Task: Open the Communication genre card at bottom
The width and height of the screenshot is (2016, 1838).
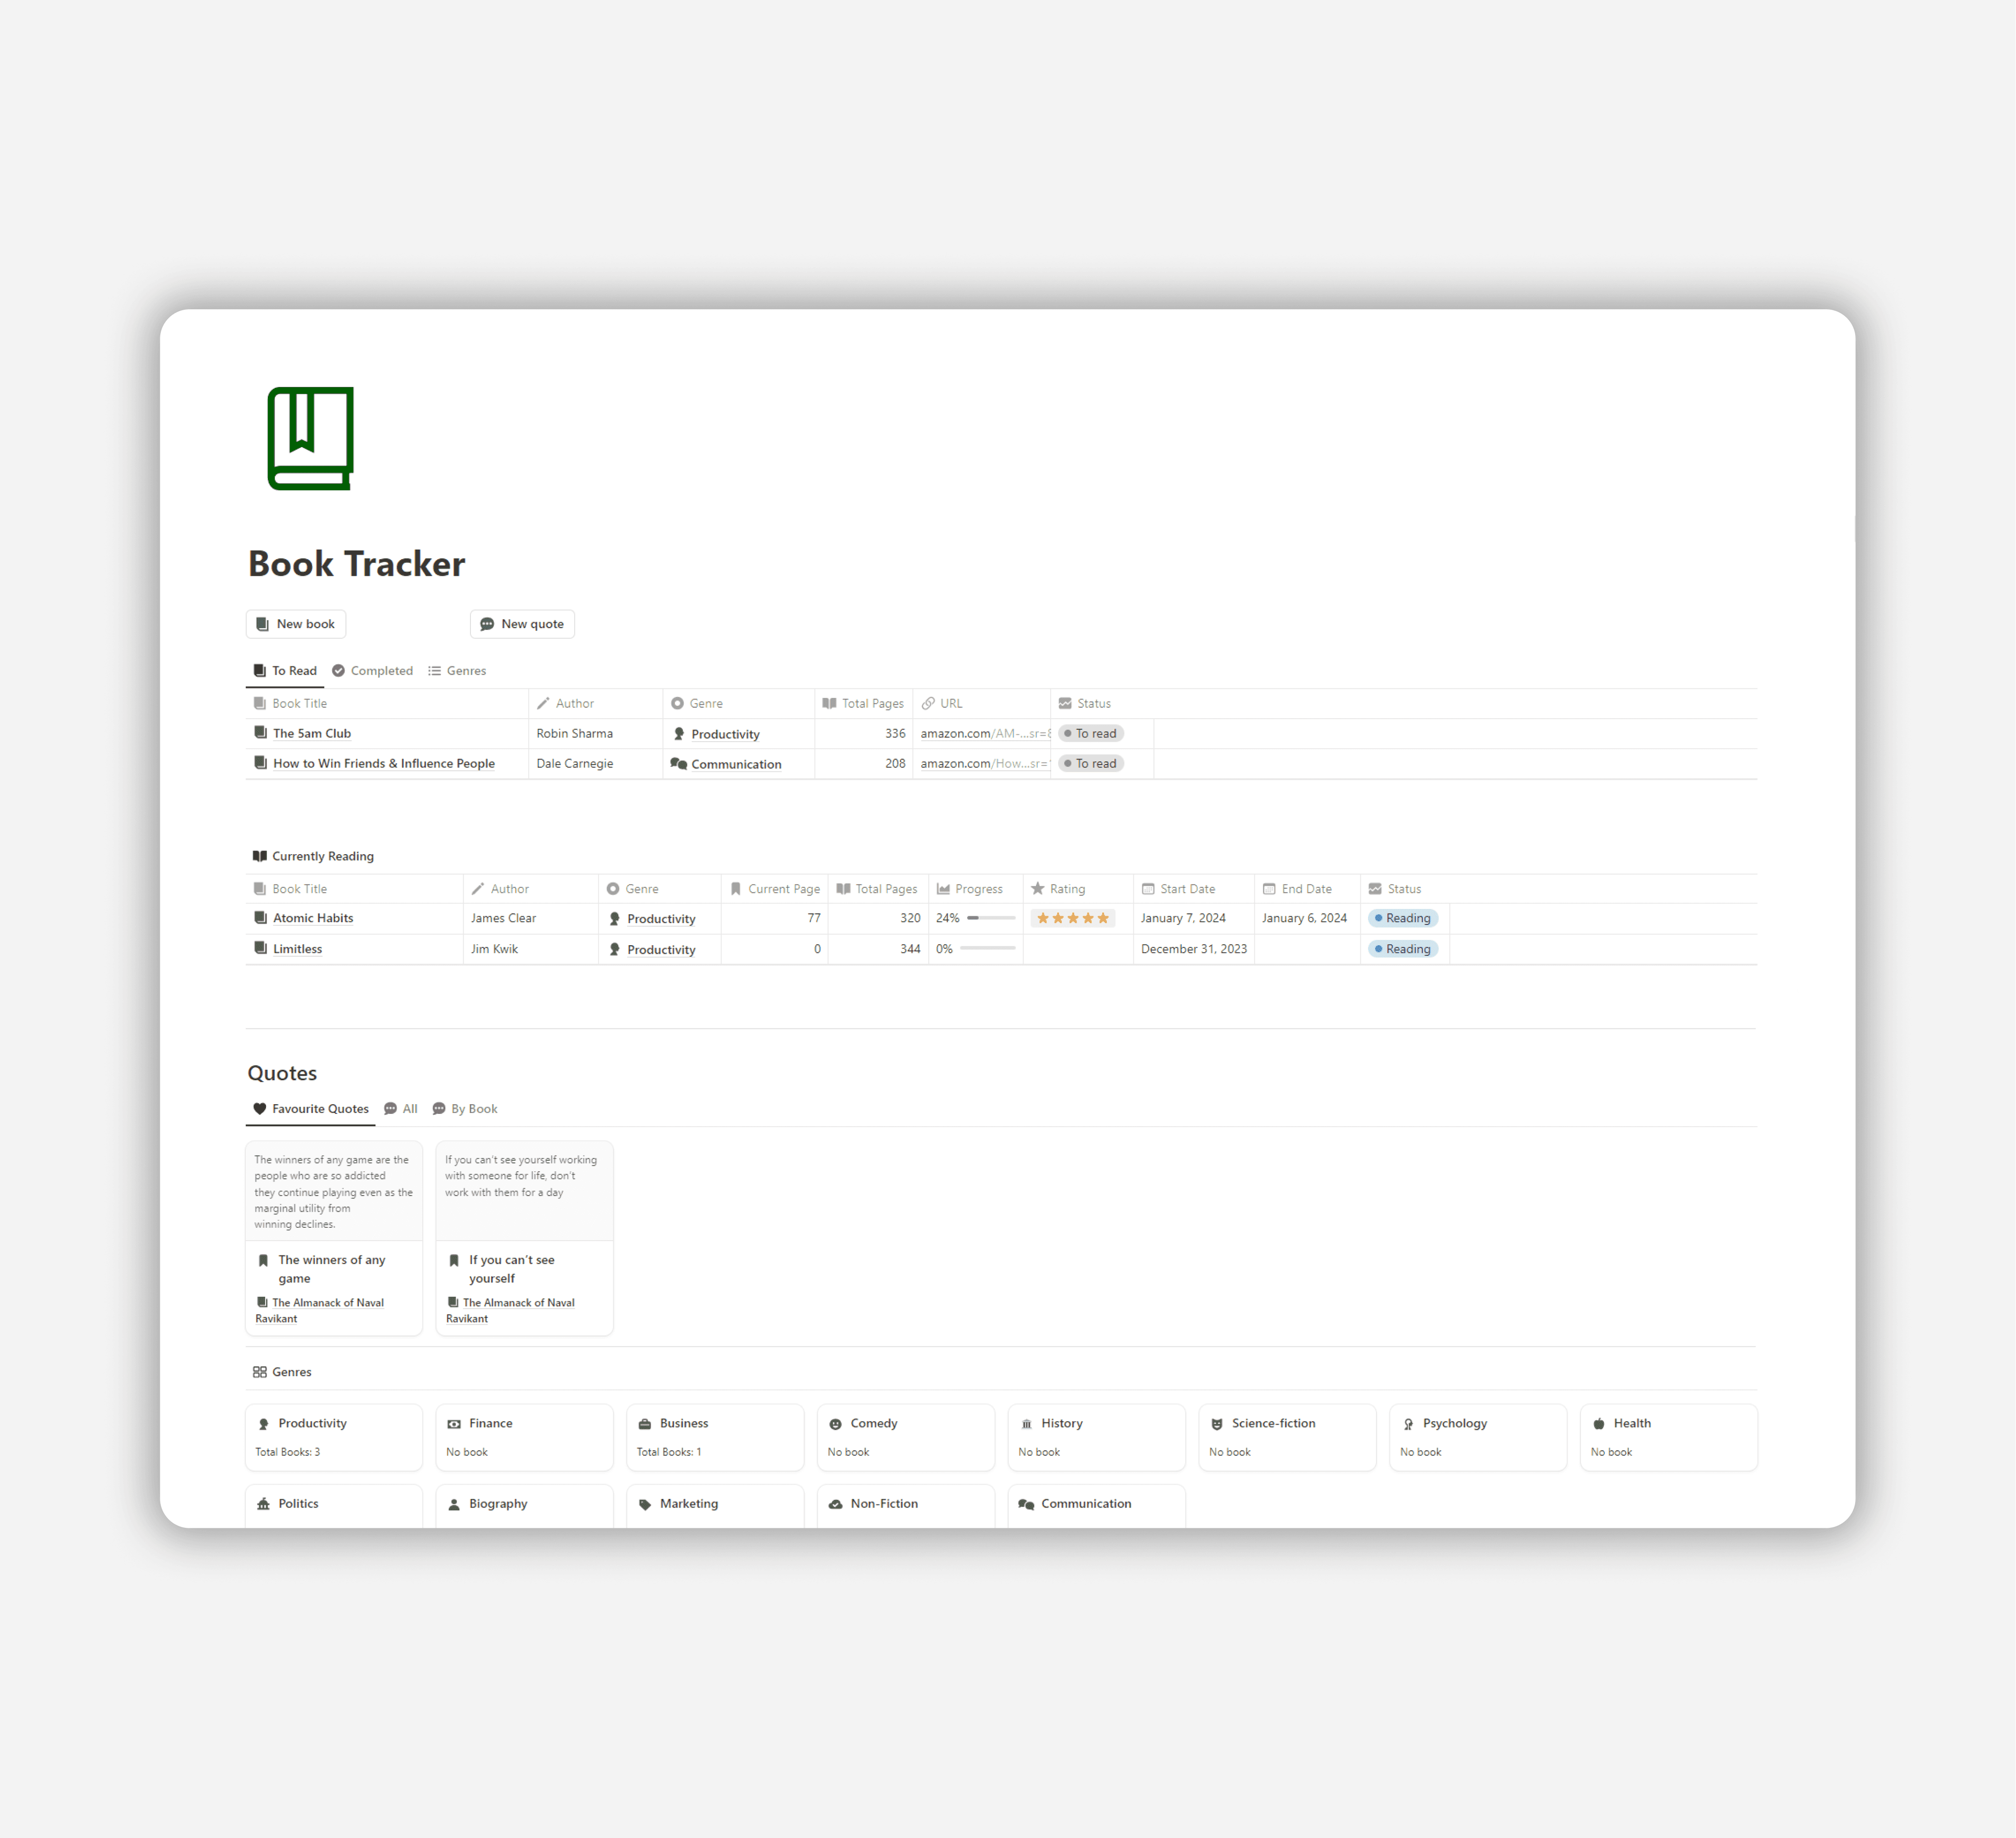Action: [1097, 1506]
